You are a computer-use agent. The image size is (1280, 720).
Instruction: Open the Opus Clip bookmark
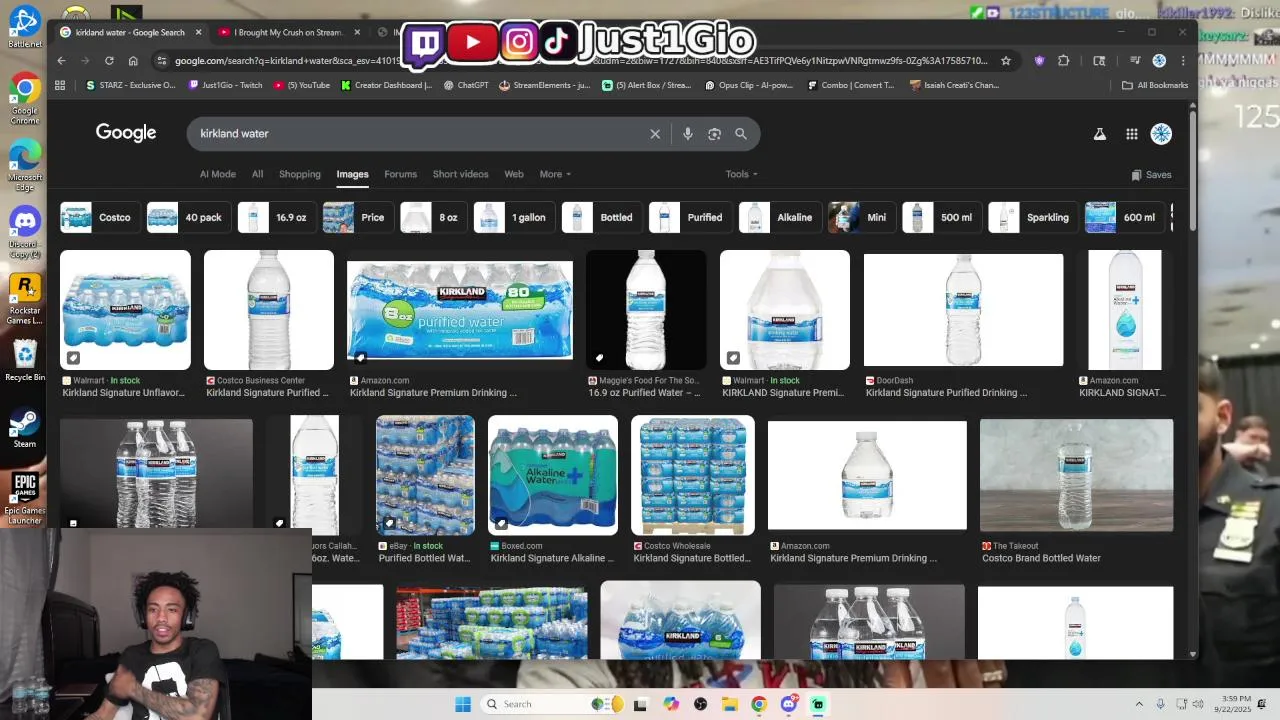748,85
